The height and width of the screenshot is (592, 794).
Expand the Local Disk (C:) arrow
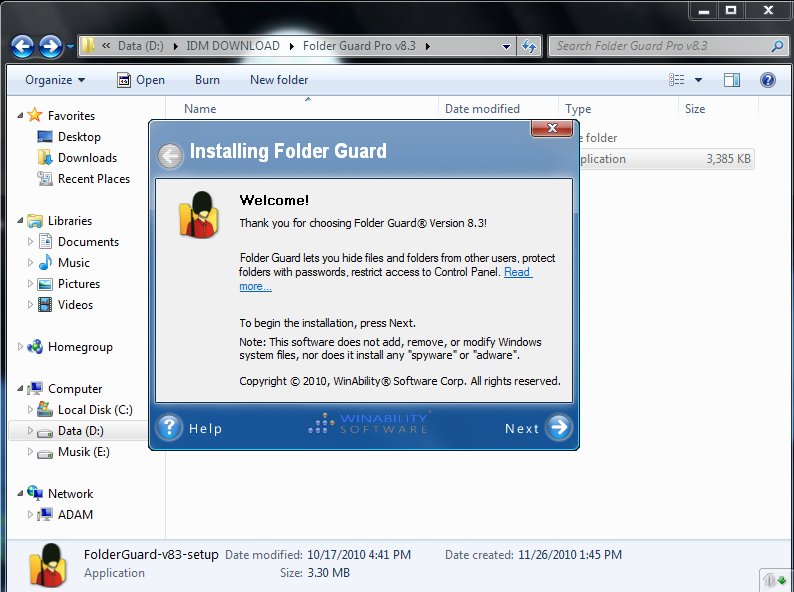[30, 409]
